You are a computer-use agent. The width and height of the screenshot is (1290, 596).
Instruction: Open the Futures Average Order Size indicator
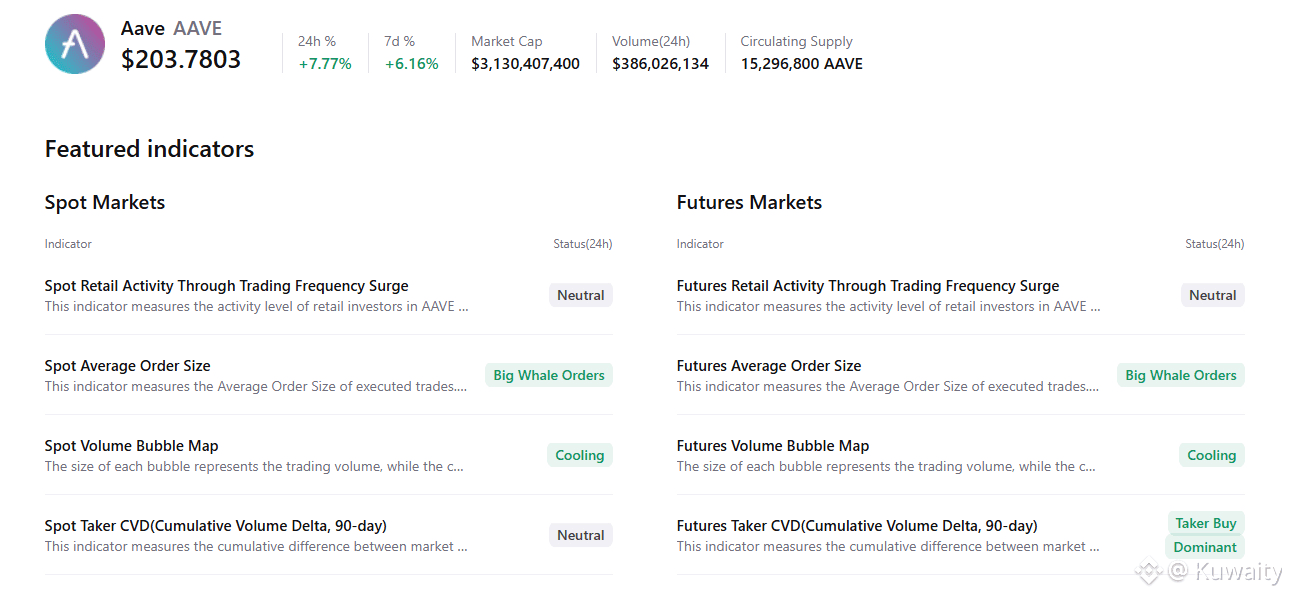(768, 366)
